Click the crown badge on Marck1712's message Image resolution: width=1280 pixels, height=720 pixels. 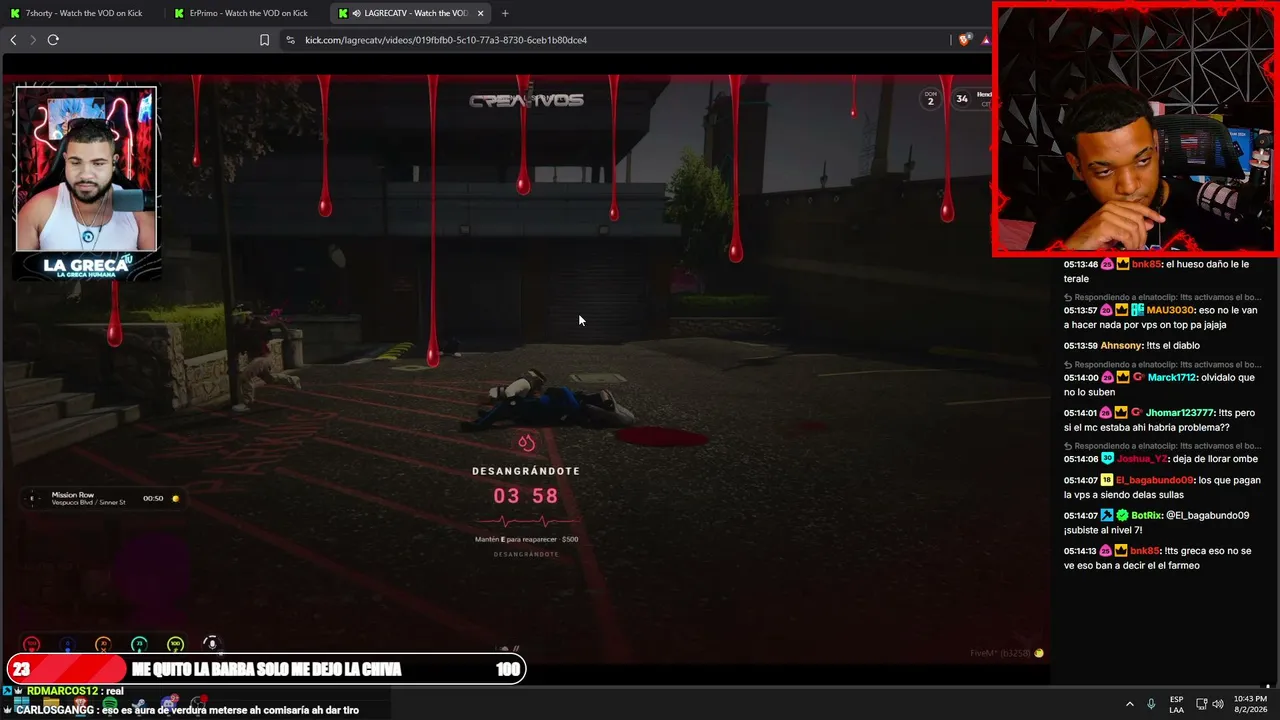click(1123, 377)
